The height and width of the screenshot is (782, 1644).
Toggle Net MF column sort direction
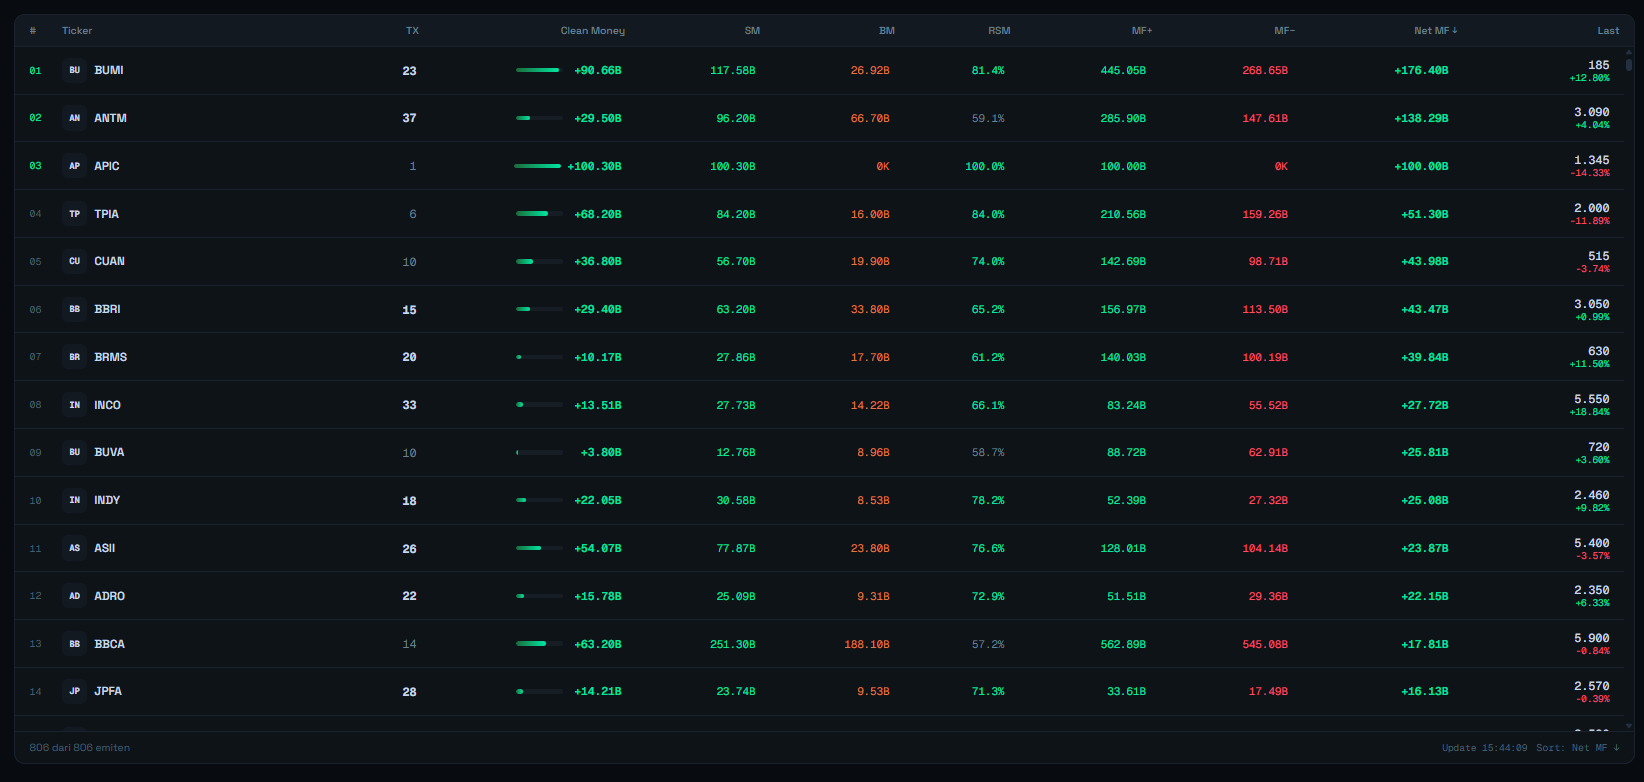[1435, 31]
